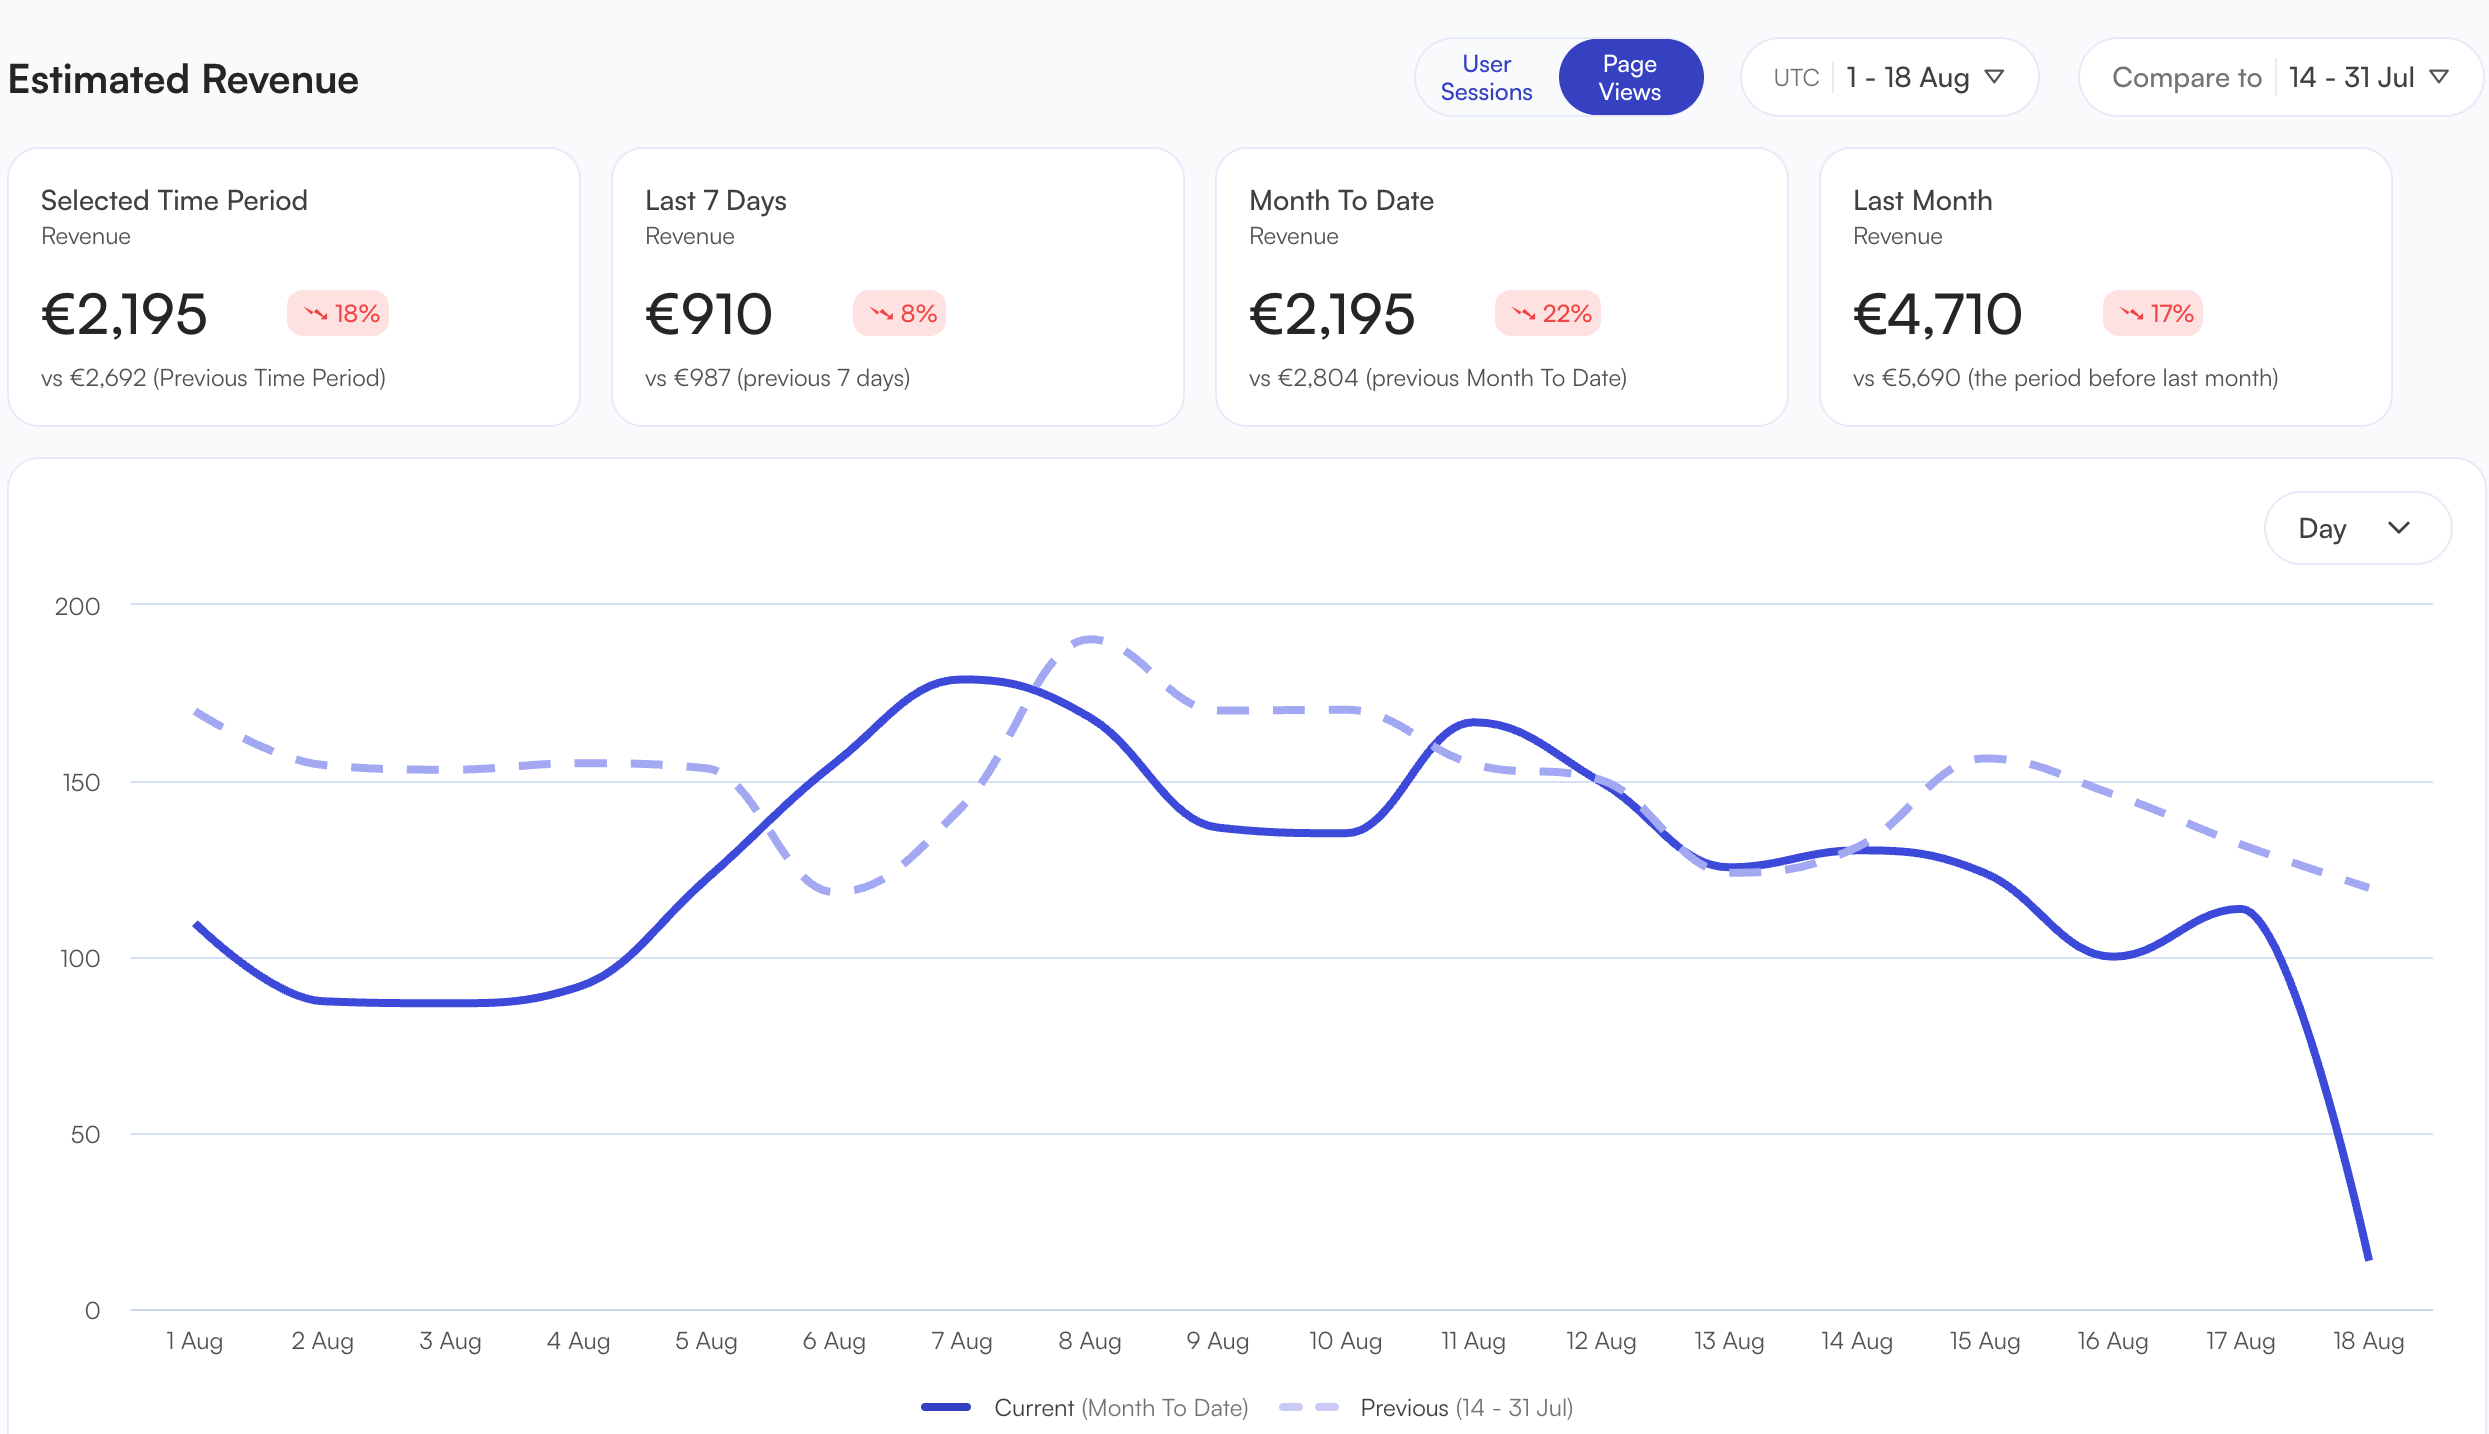
Task: Click the Compare to triangle arrow
Action: (x=2439, y=77)
